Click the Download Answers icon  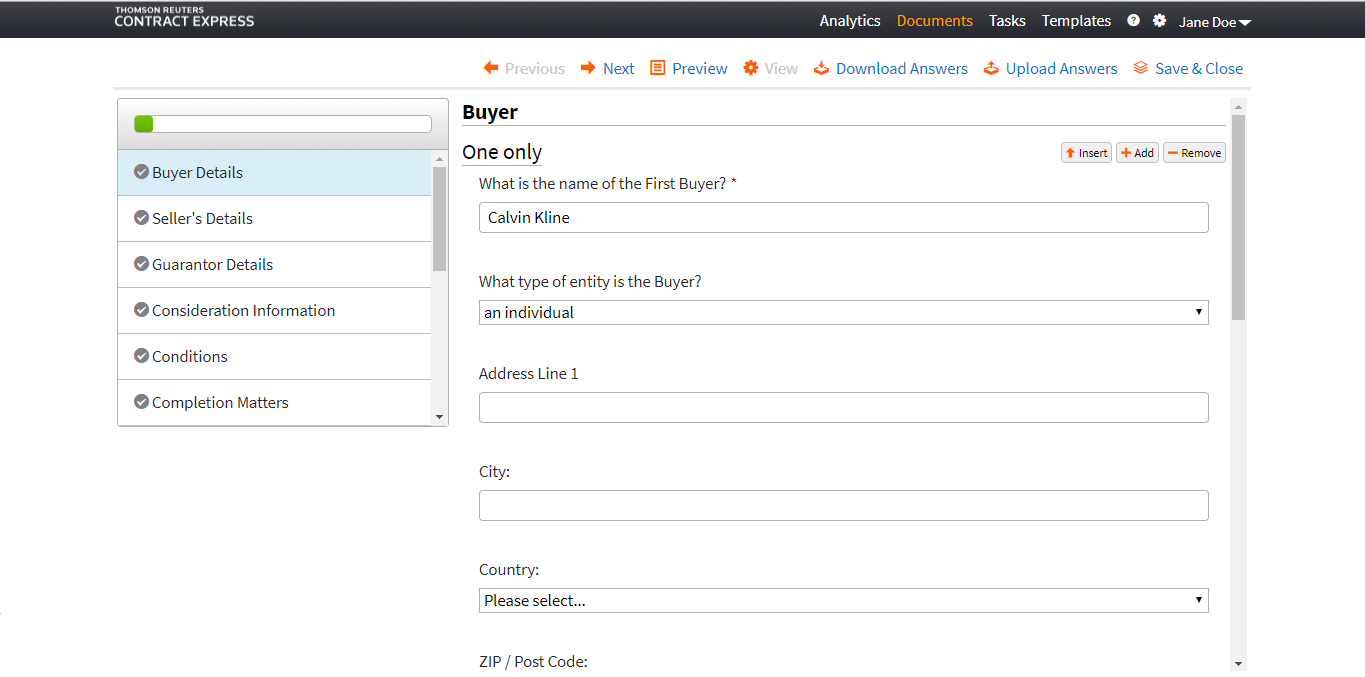821,68
